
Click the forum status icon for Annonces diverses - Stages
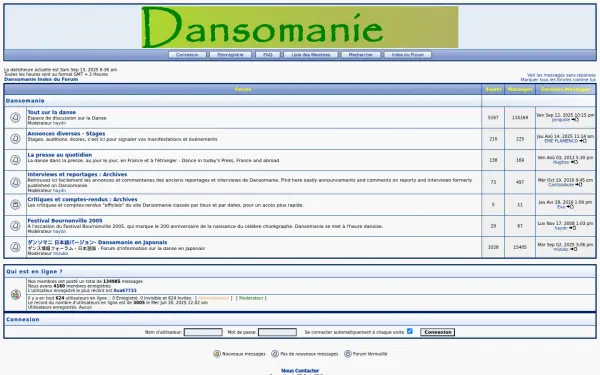(x=15, y=139)
